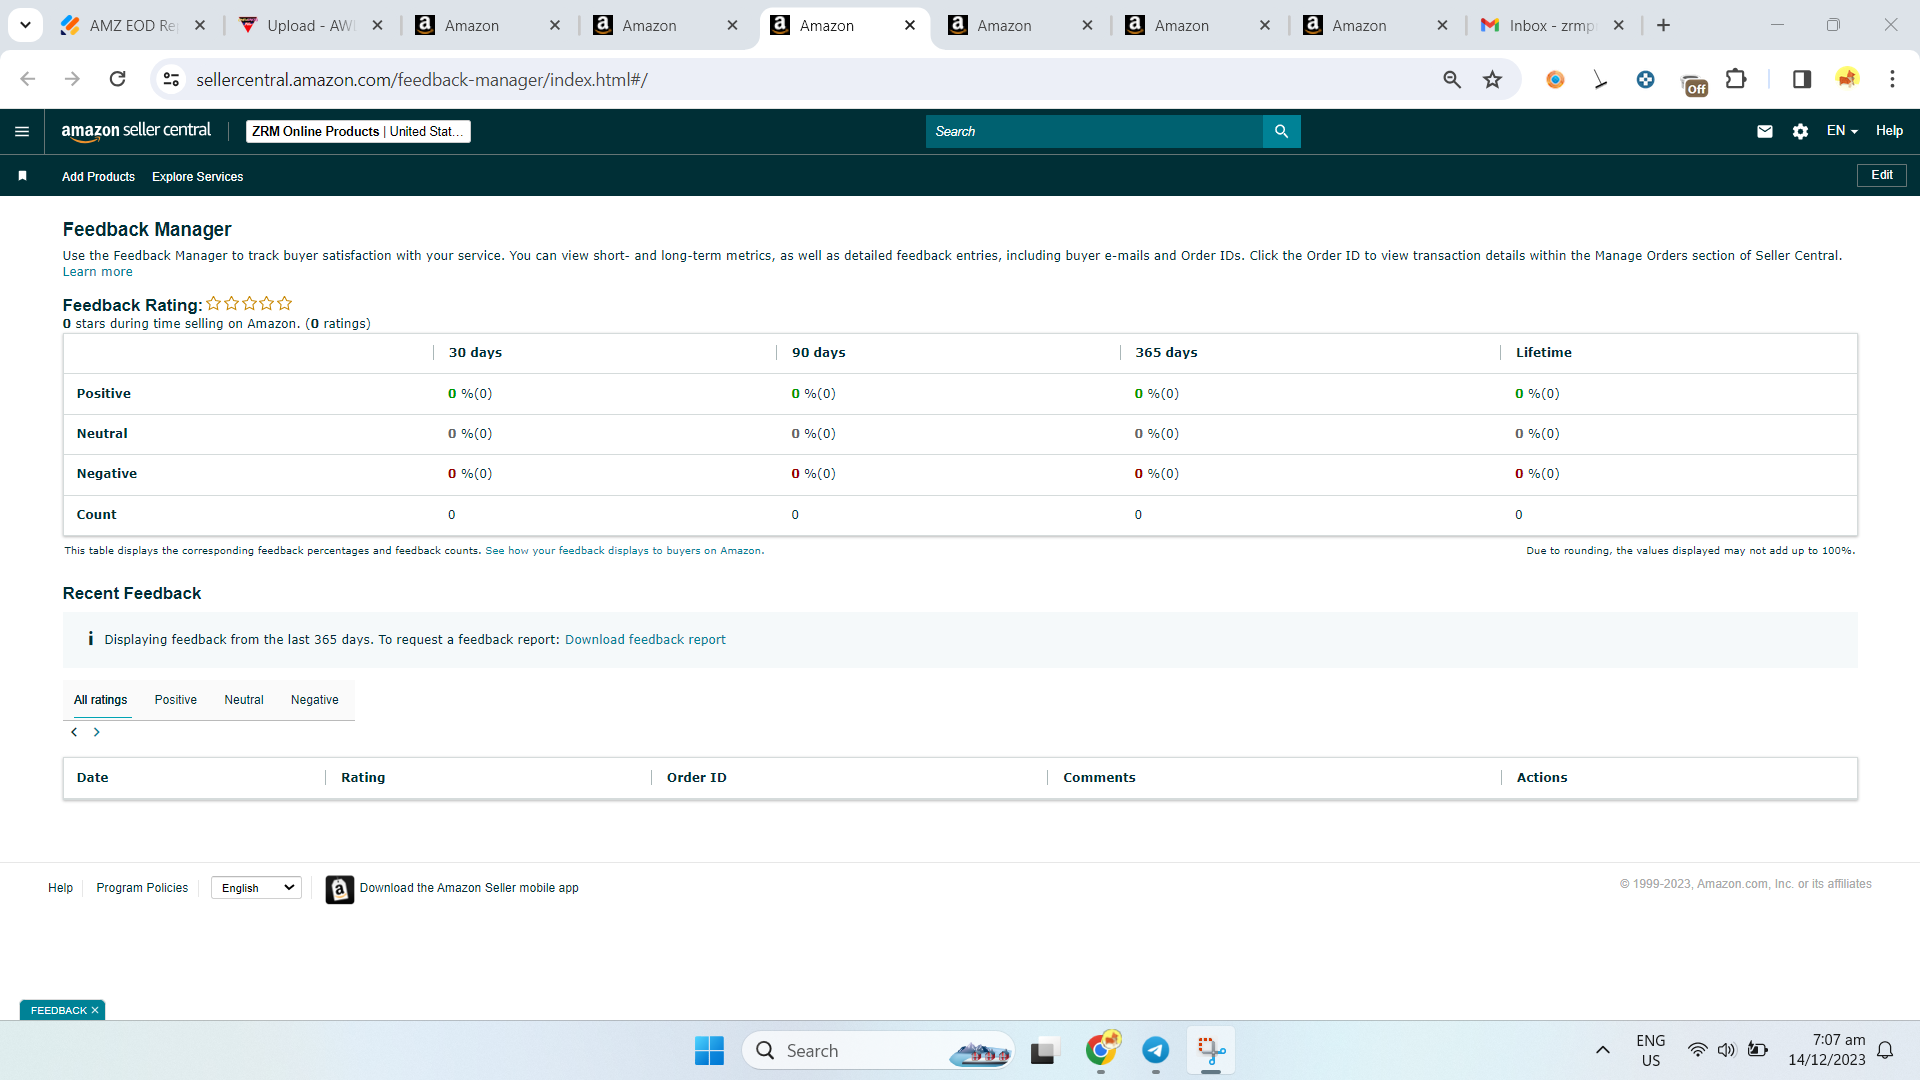Show hidden tray icons chevron
Image resolution: width=1920 pixels, height=1080 pixels.
pos(1603,1050)
